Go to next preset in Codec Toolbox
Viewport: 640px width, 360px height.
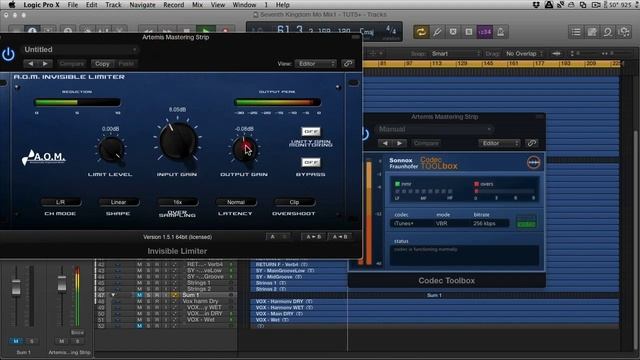pyautogui.click(x=400, y=143)
